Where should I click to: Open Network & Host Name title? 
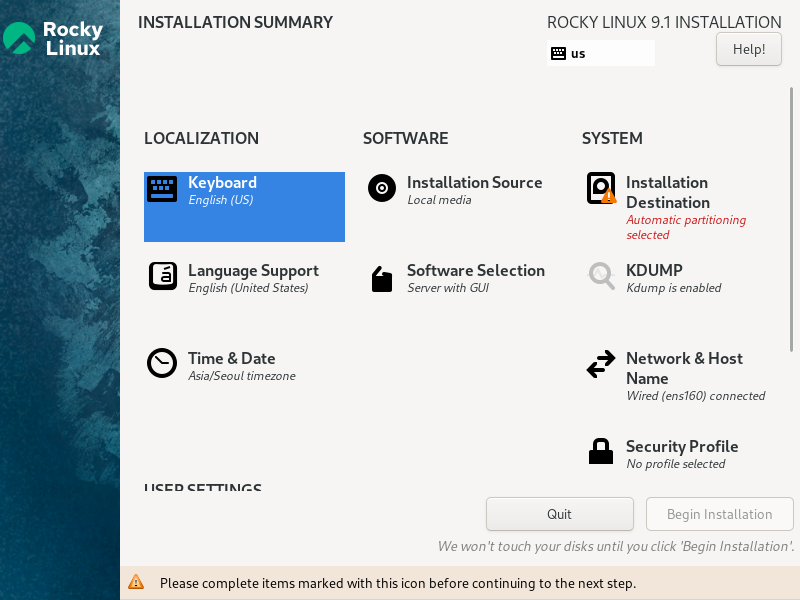(x=684, y=368)
